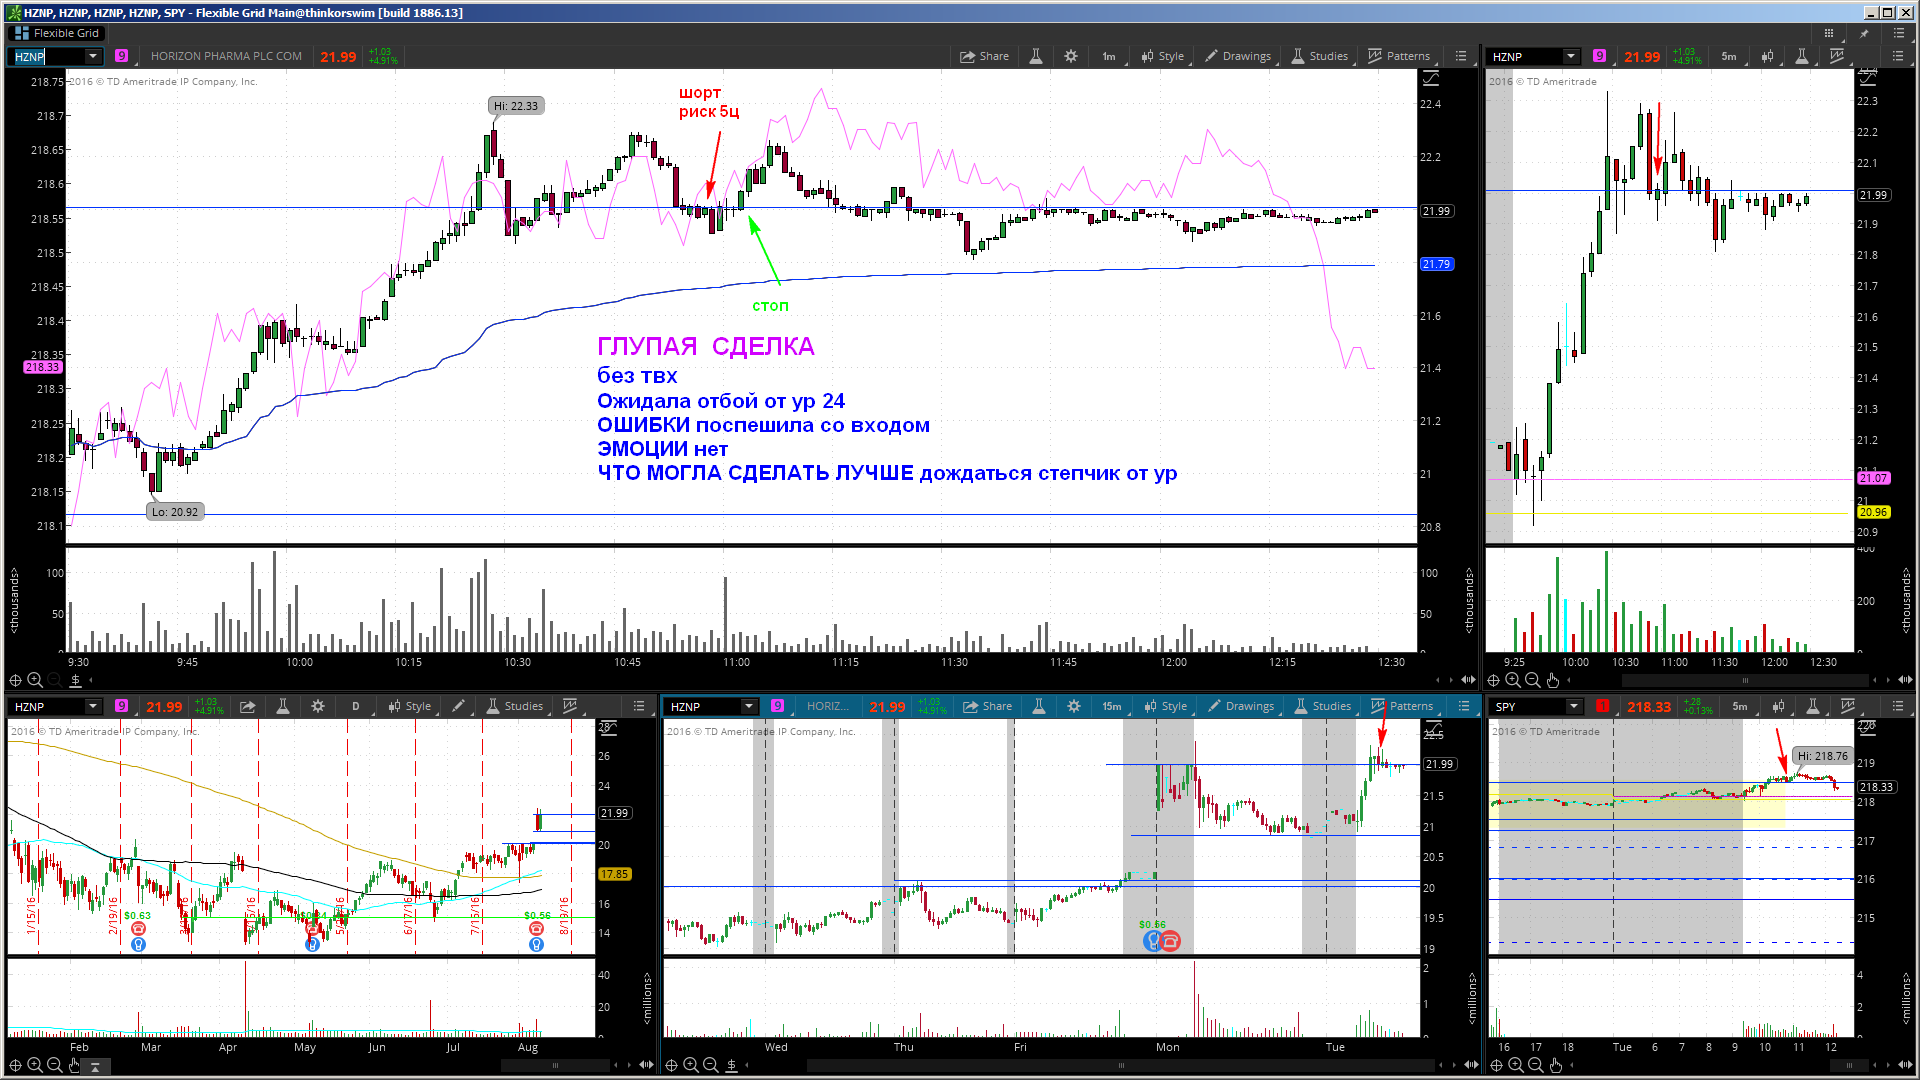Open patterns icon in top-right 5m chart
The height and width of the screenshot is (1080, 1920).
coord(1837,56)
